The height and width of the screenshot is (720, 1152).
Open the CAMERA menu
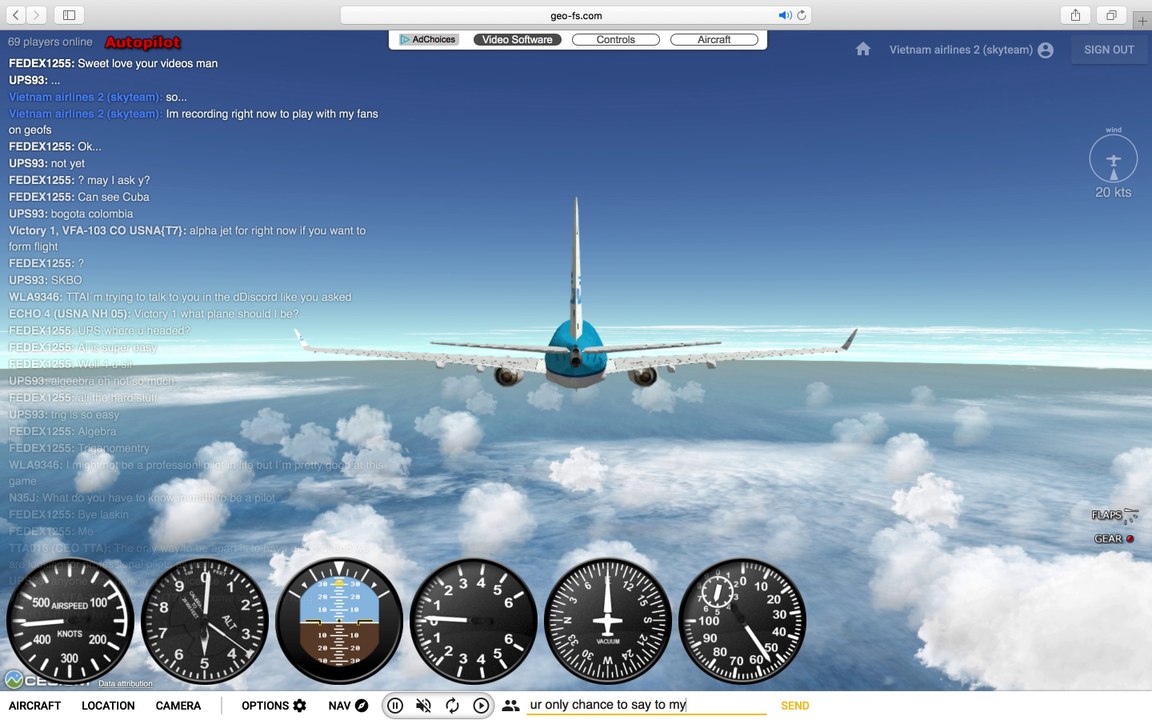point(178,705)
